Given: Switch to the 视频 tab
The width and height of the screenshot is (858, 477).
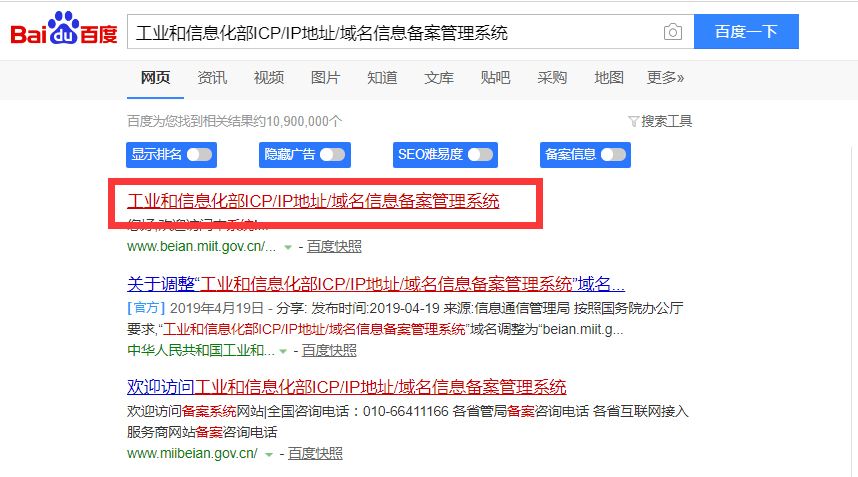Looking at the screenshot, I should 269,78.
